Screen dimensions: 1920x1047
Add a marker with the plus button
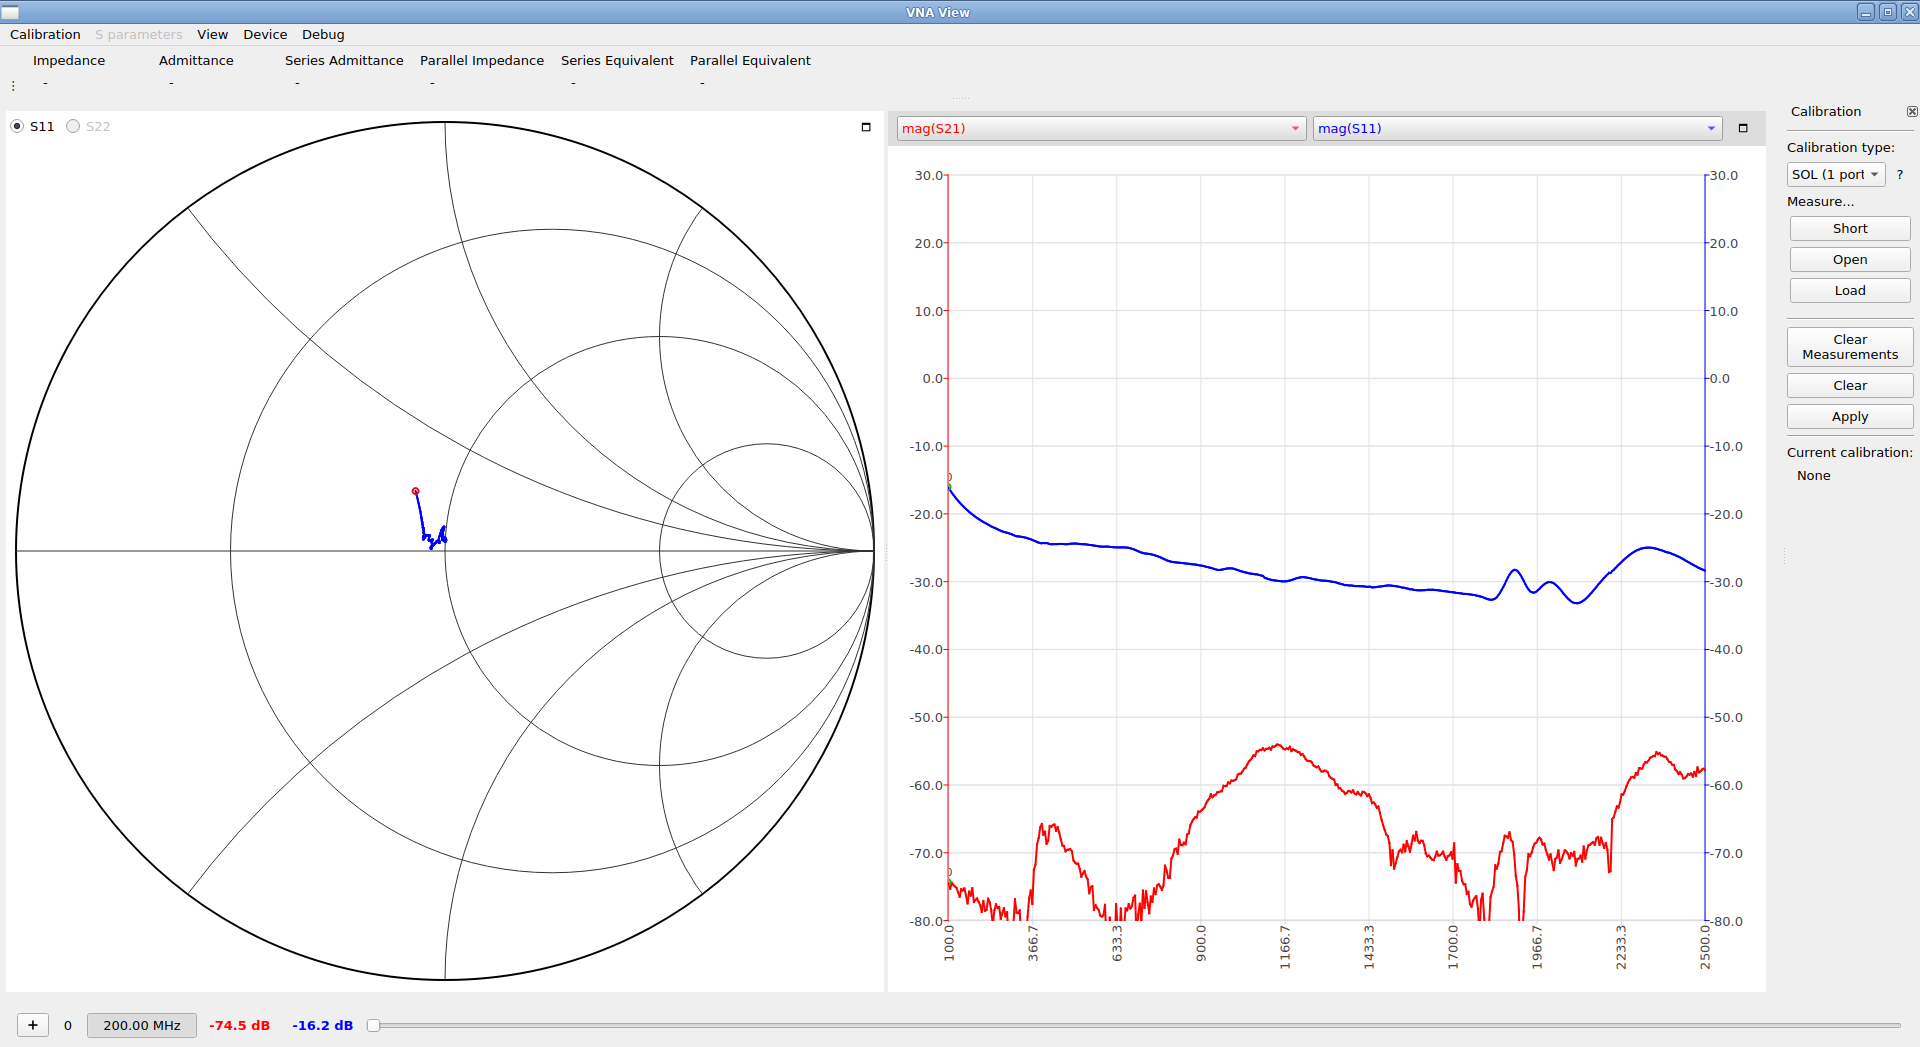point(33,1025)
